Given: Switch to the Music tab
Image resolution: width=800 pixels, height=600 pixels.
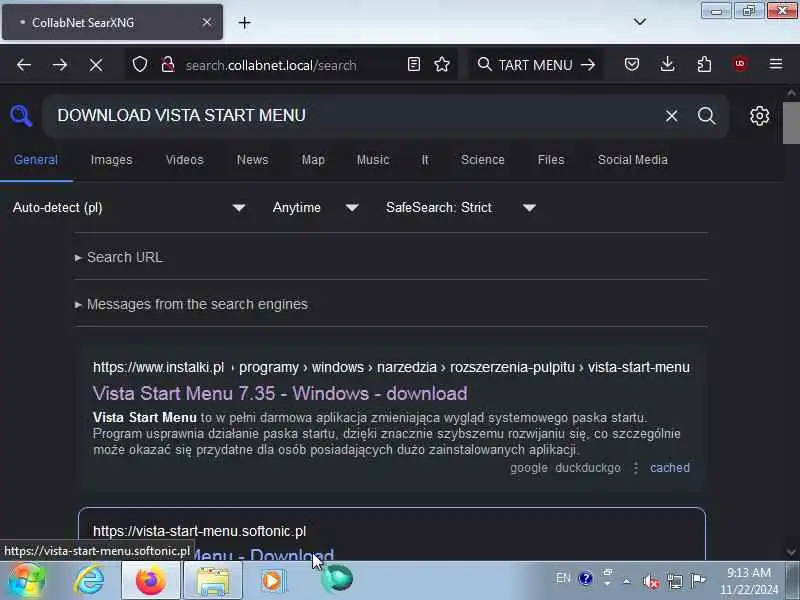Looking at the screenshot, I should click(x=373, y=160).
